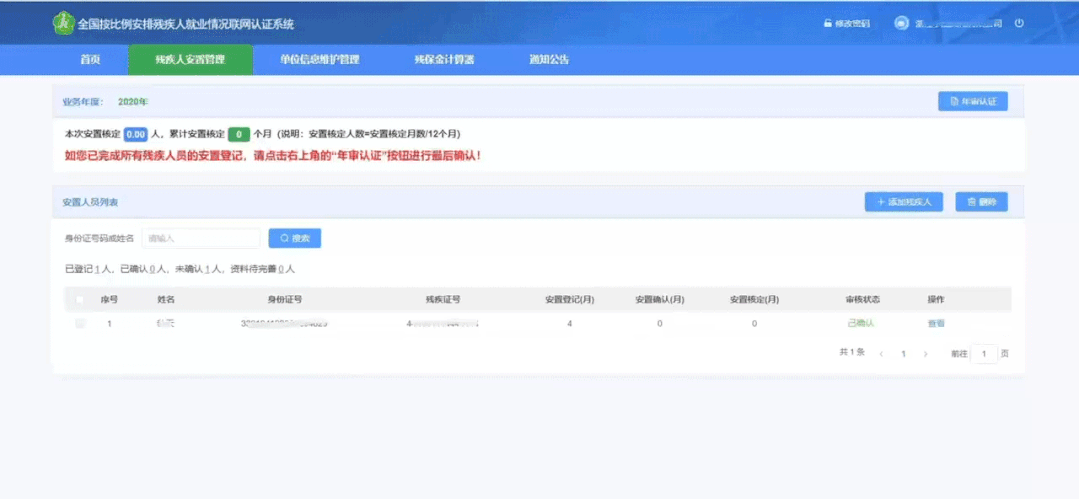Screen dimensions: 1079x499
Task: Click the 搜索 button
Action: (x=294, y=238)
